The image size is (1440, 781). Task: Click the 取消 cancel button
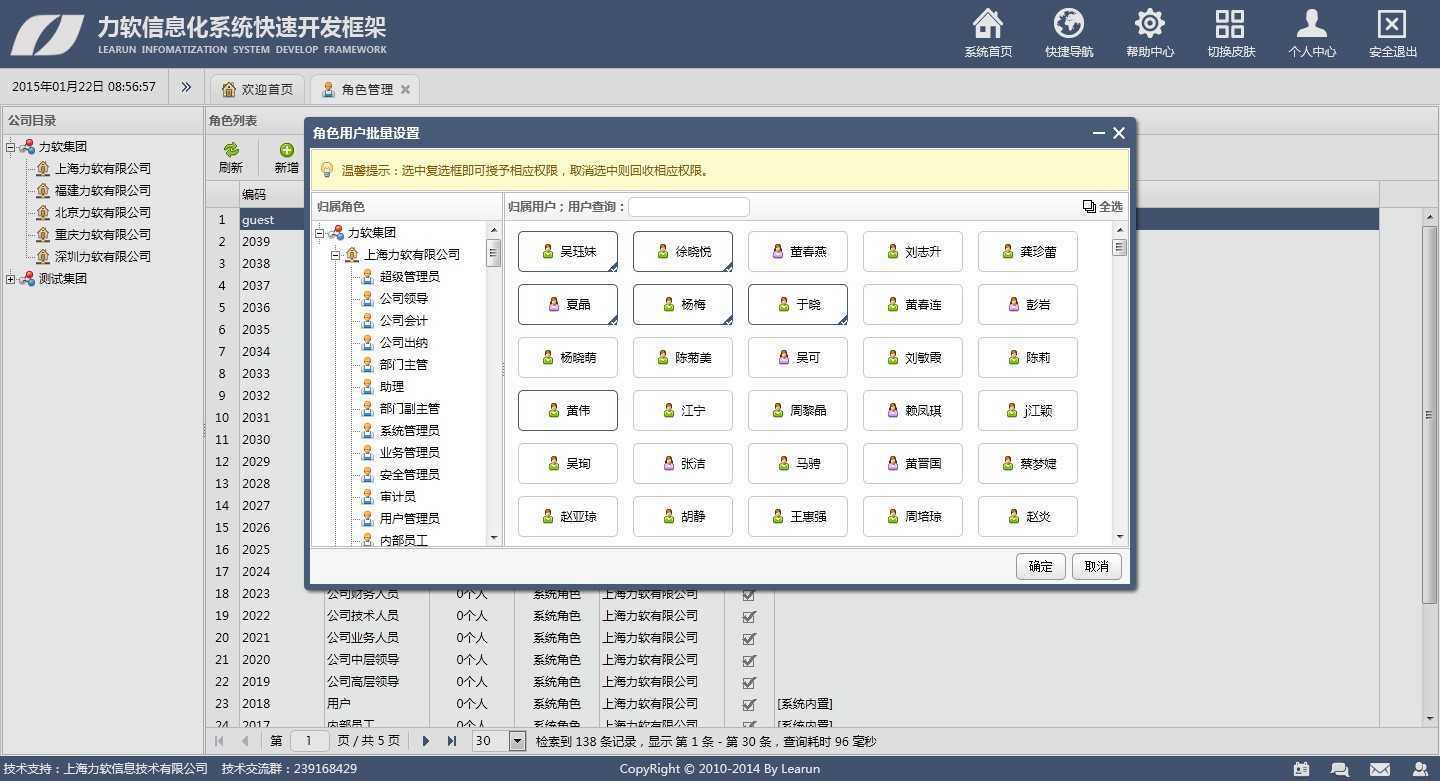pyautogui.click(x=1096, y=566)
